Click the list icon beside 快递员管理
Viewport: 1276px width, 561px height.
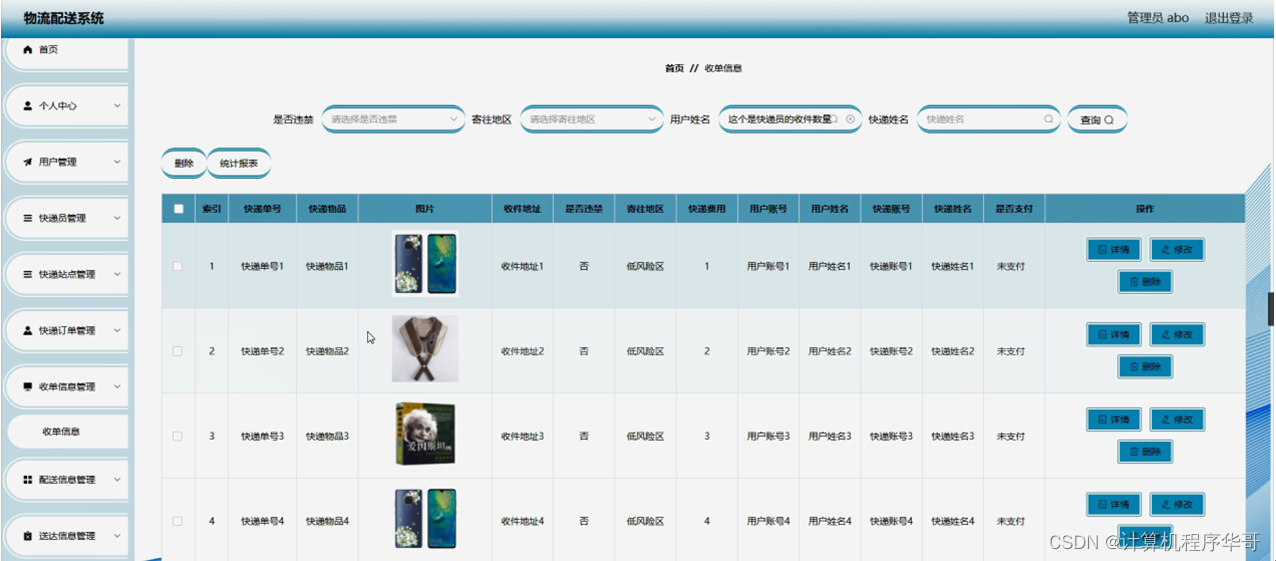coord(28,218)
